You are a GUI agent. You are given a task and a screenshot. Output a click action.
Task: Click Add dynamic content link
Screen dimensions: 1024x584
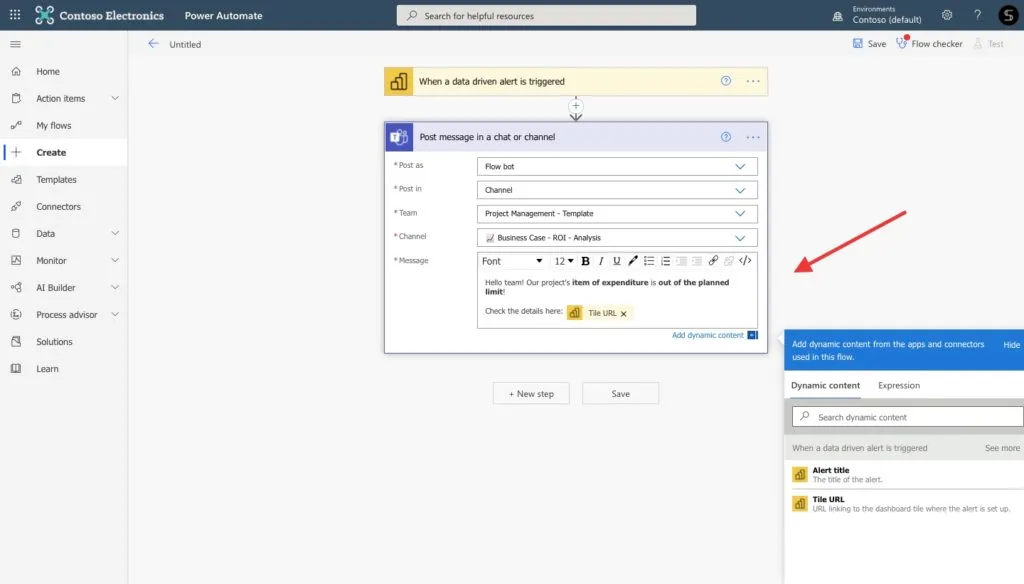point(707,335)
